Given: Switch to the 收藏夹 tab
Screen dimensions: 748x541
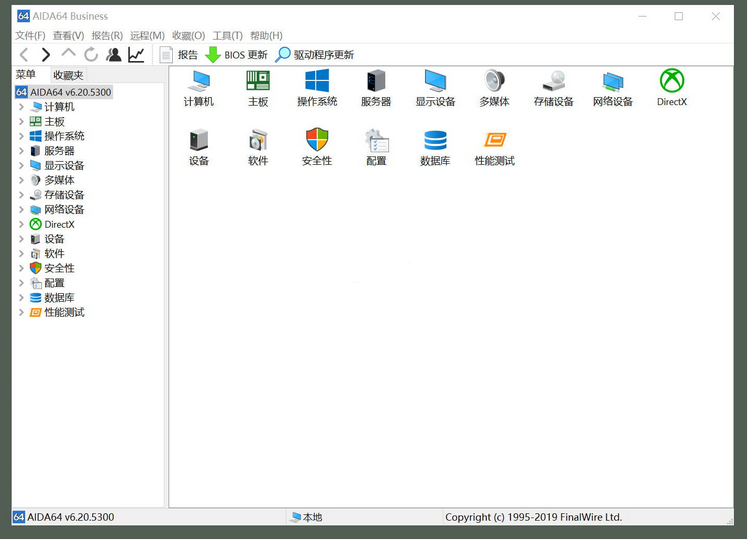Looking at the screenshot, I should [68, 75].
